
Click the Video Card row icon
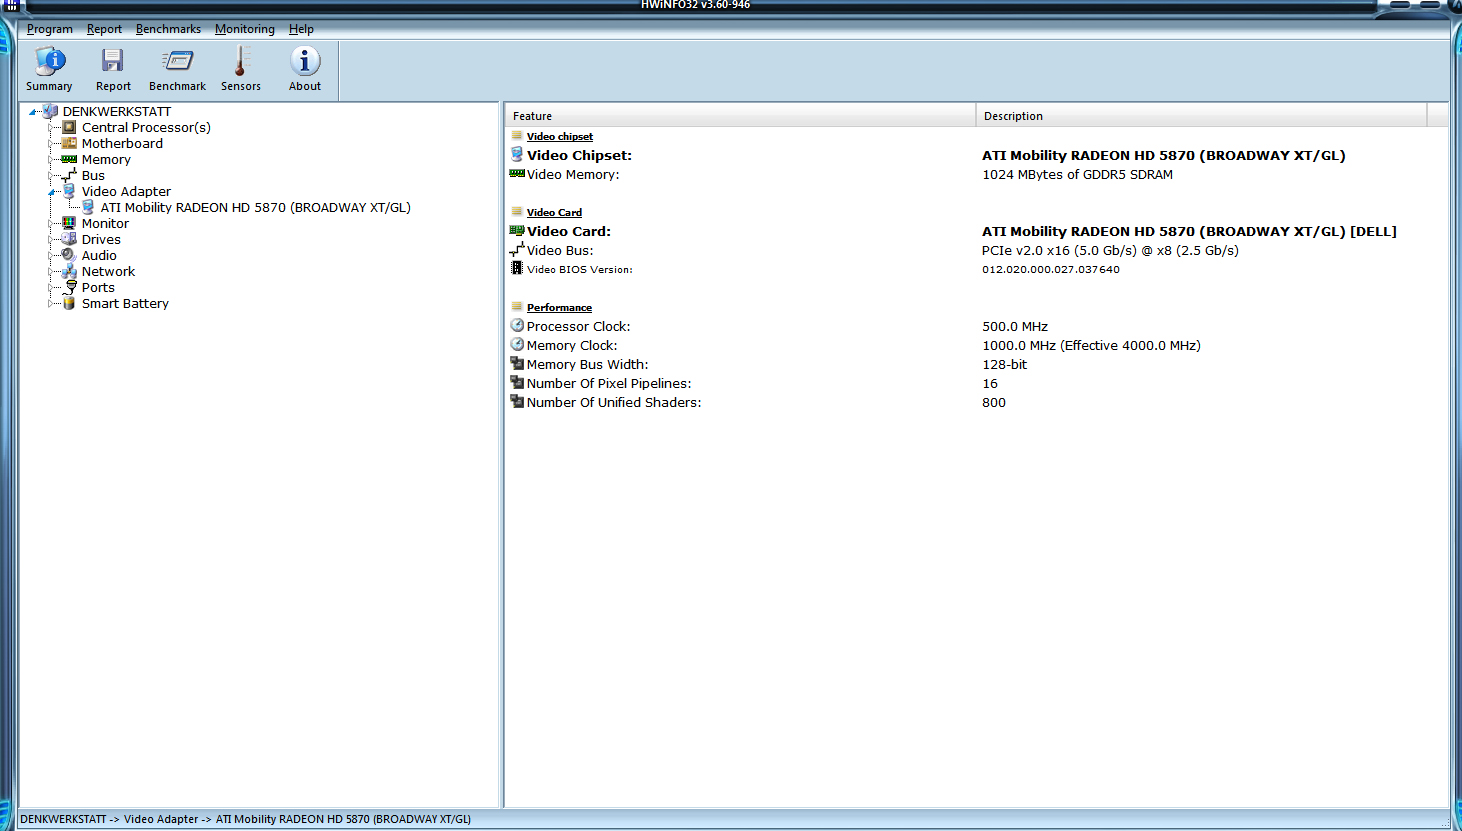click(x=517, y=230)
